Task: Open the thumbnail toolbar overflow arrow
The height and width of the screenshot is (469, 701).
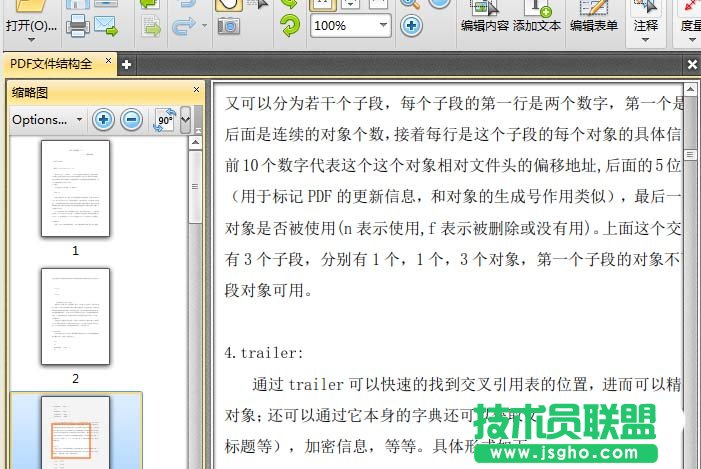Action: (x=186, y=120)
